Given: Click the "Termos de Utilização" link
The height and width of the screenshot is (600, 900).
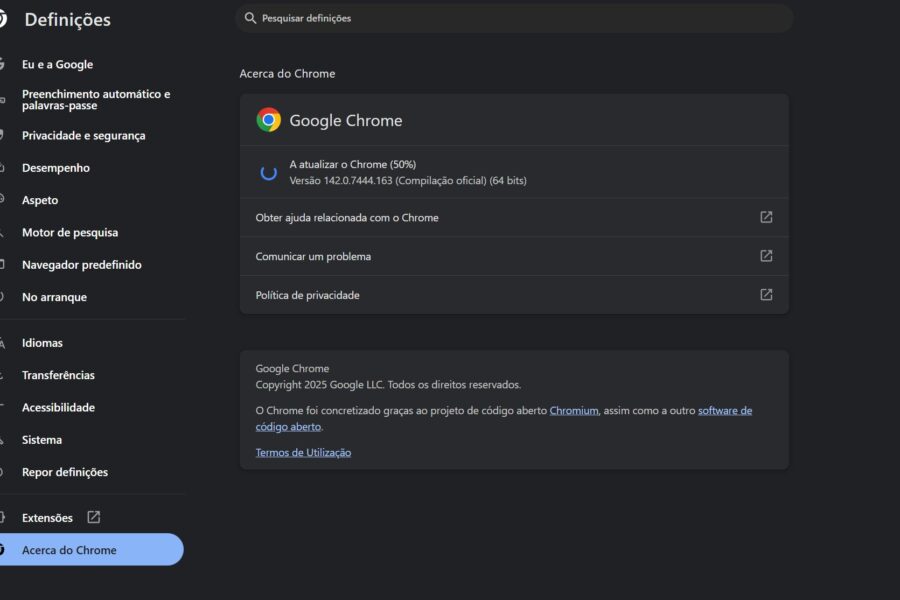Looking at the screenshot, I should coord(302,451).
